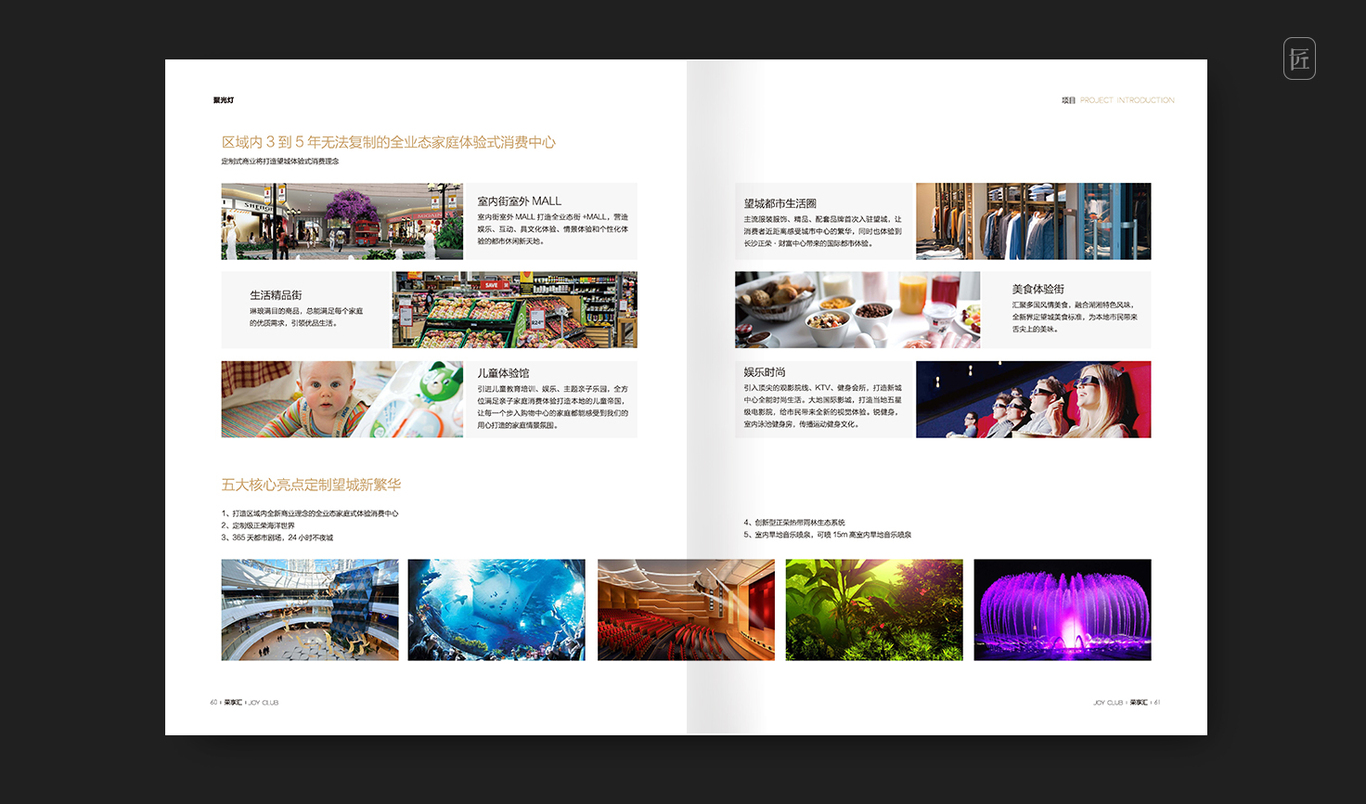Select the description under 望城都市生活圈
This screenshot has height=804, width=1366.
coord(823,231)
